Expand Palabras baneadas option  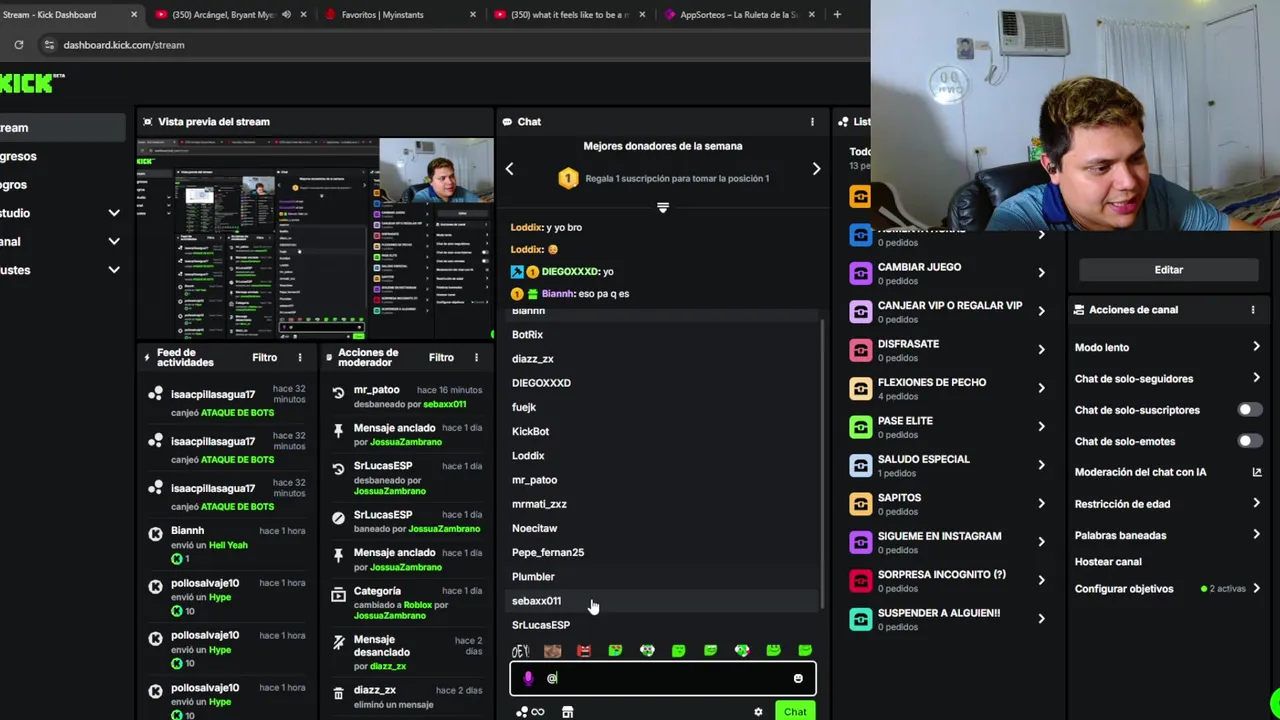click(x=1257, y=535)
